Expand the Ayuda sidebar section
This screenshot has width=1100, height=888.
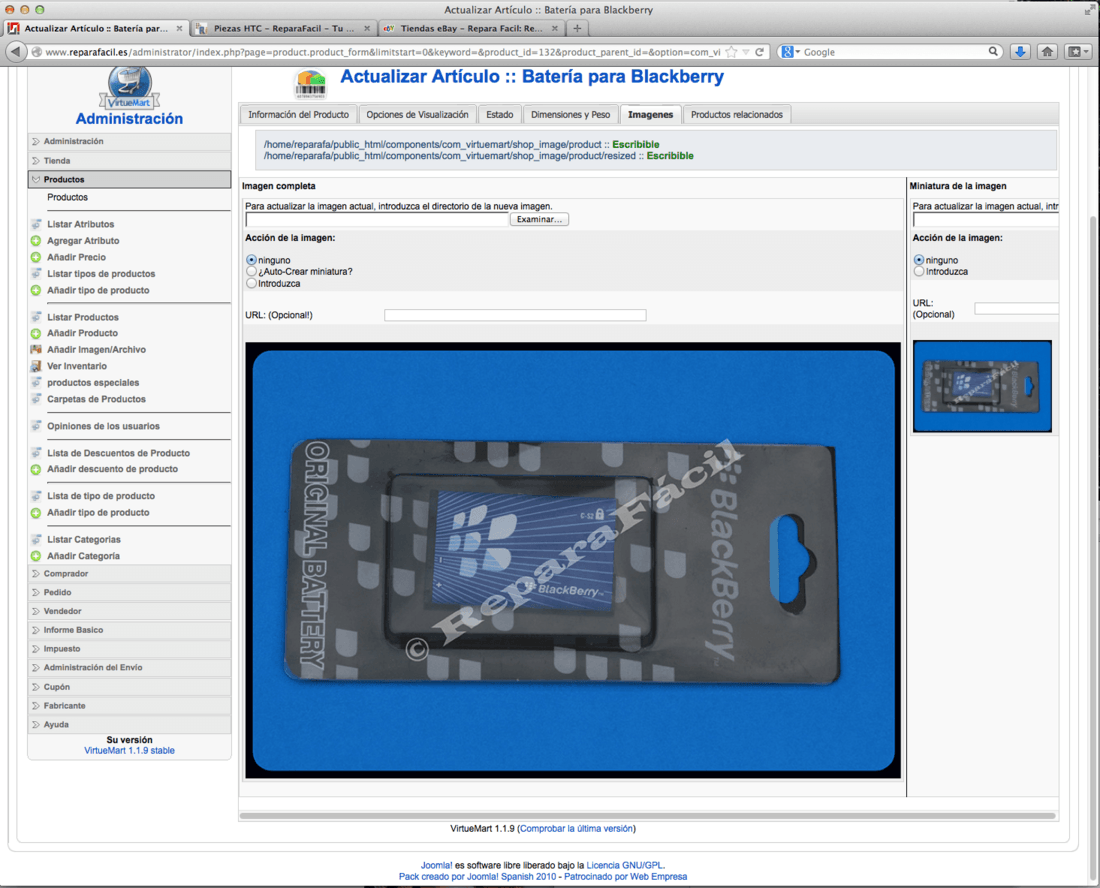click(x=130, y=725)
